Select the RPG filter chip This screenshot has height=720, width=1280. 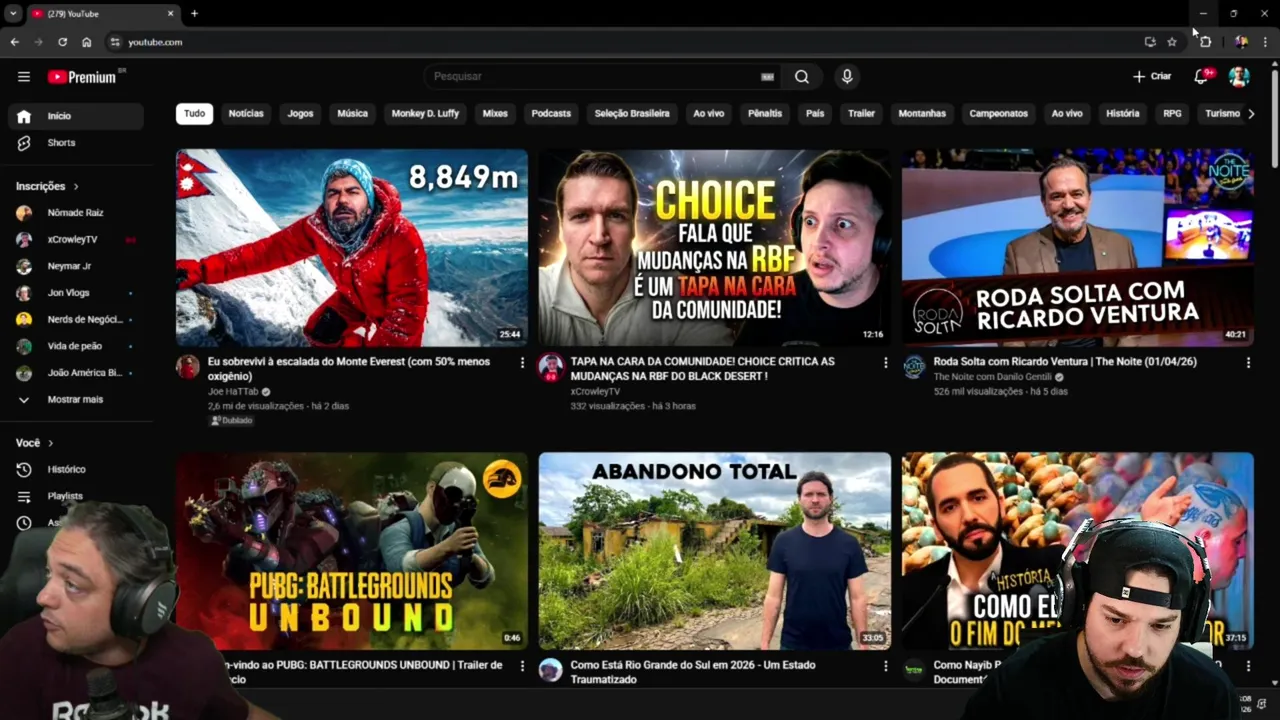[1172, 114]
